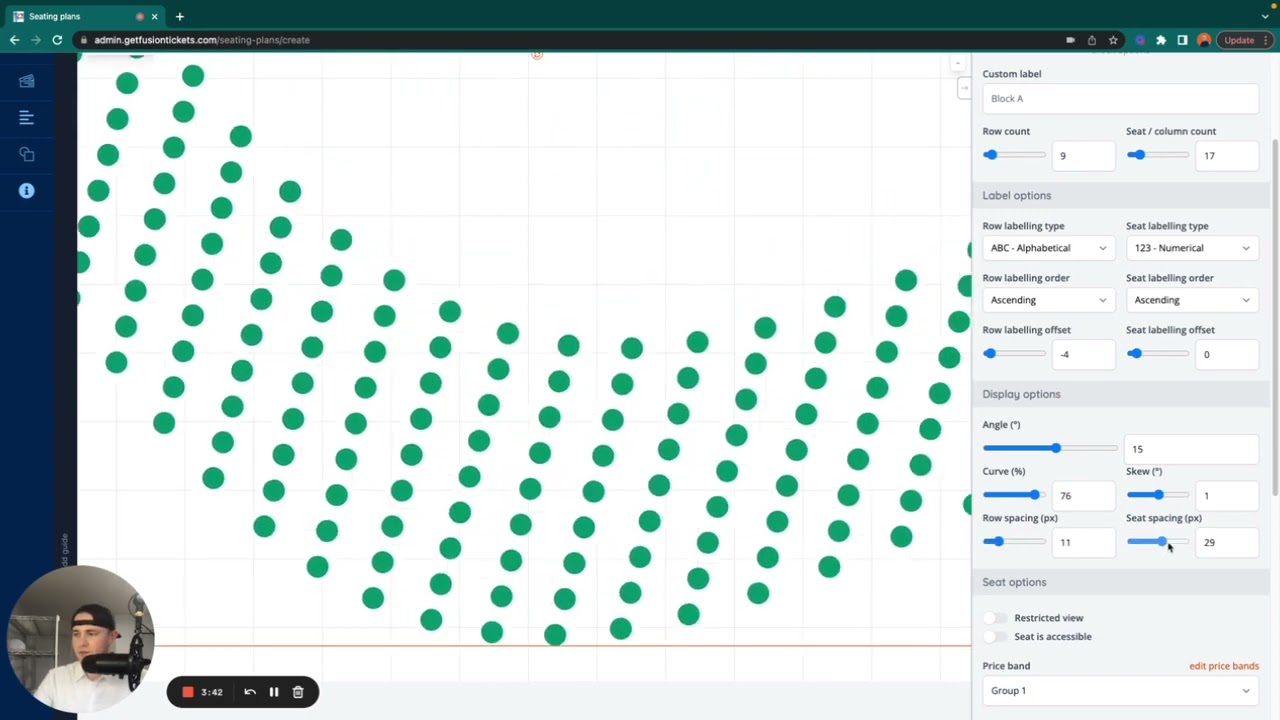1280x720 pixels.
Task: Click the Update browser button
Action: coord(1246,40)
